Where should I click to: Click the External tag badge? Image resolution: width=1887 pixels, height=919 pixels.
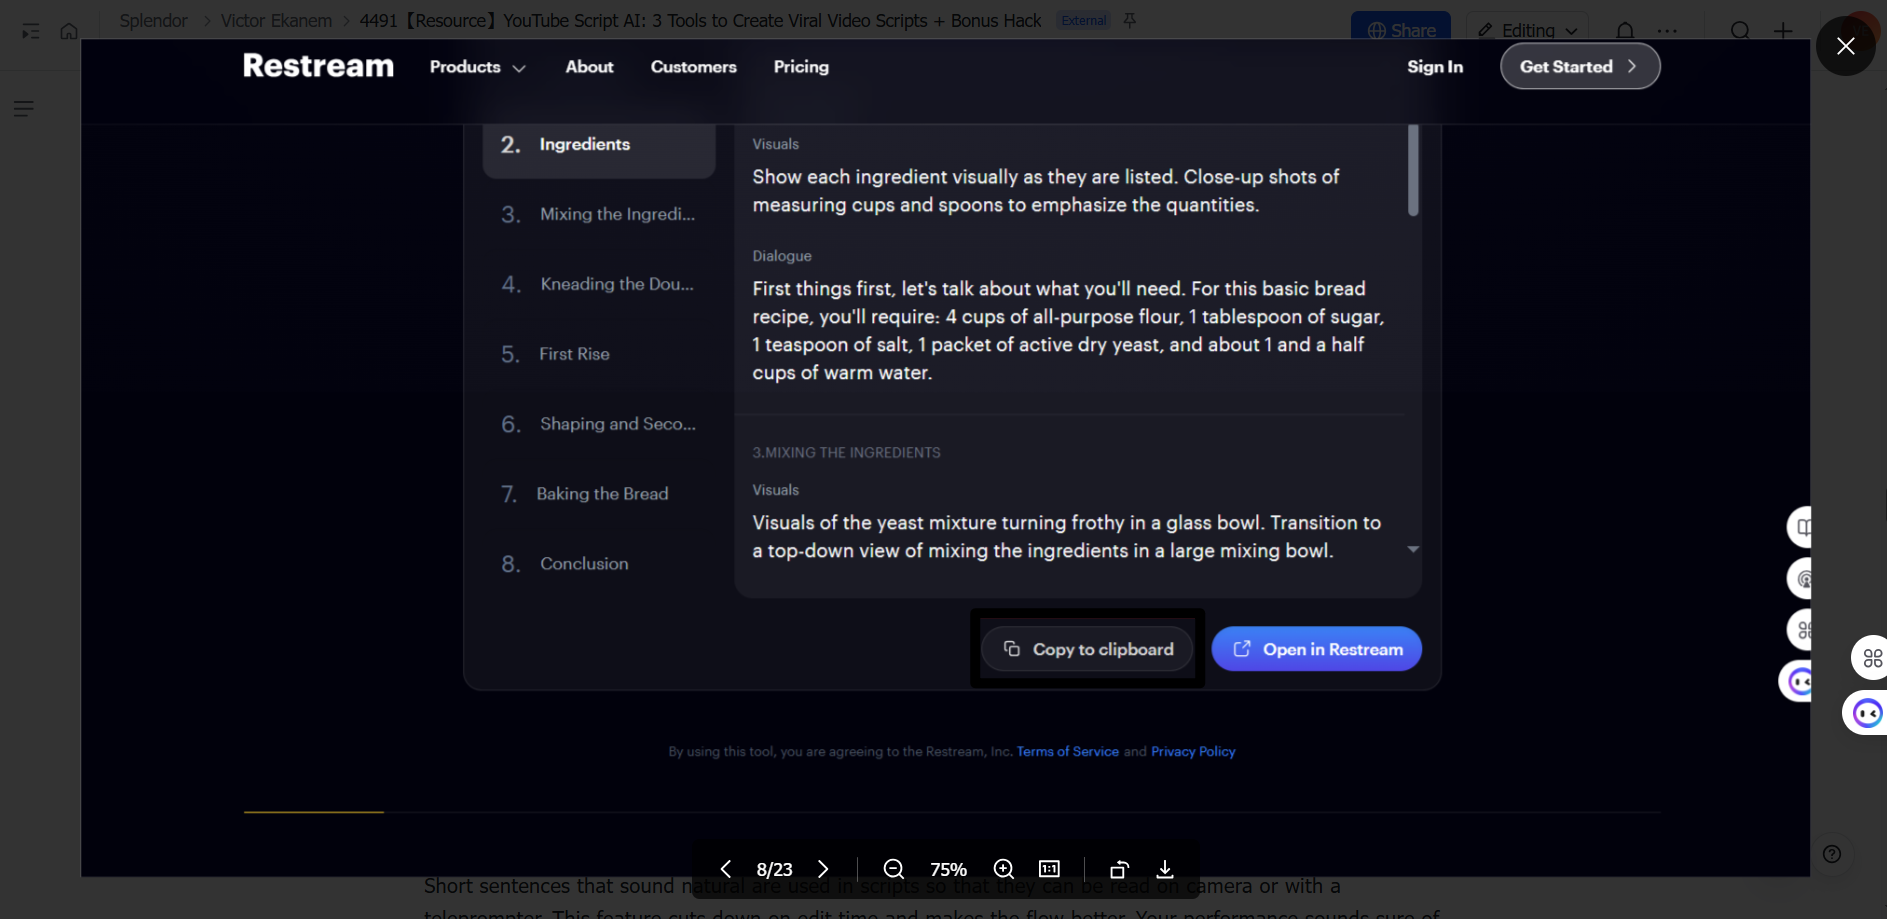[x=1084, y=21]
